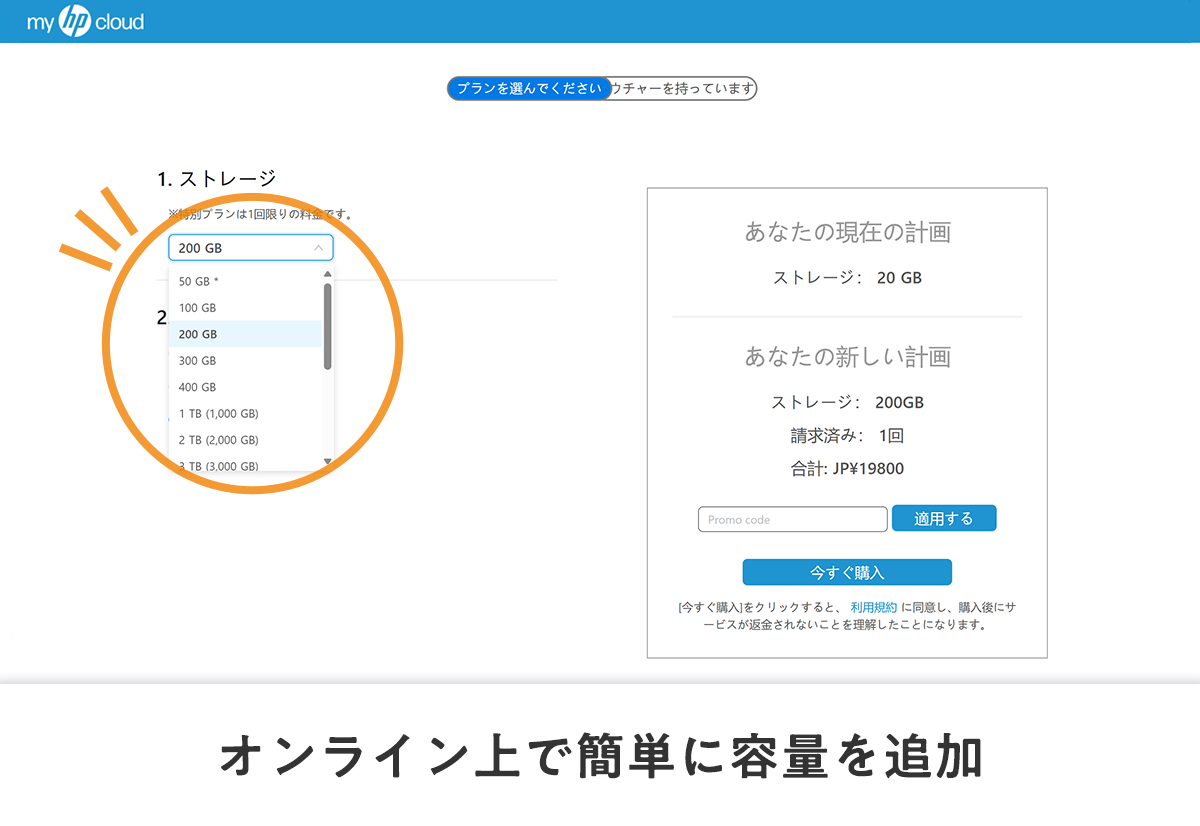Select the 300 GB storage plan
Image resolution: width=1200 pixels, height=826 pixels.
click(x=197, y=361)
